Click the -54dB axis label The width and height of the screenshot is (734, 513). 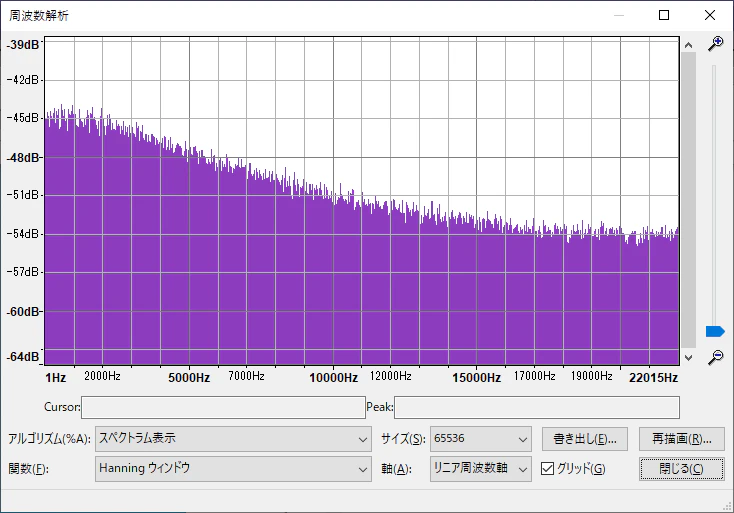tap(23, 234)
